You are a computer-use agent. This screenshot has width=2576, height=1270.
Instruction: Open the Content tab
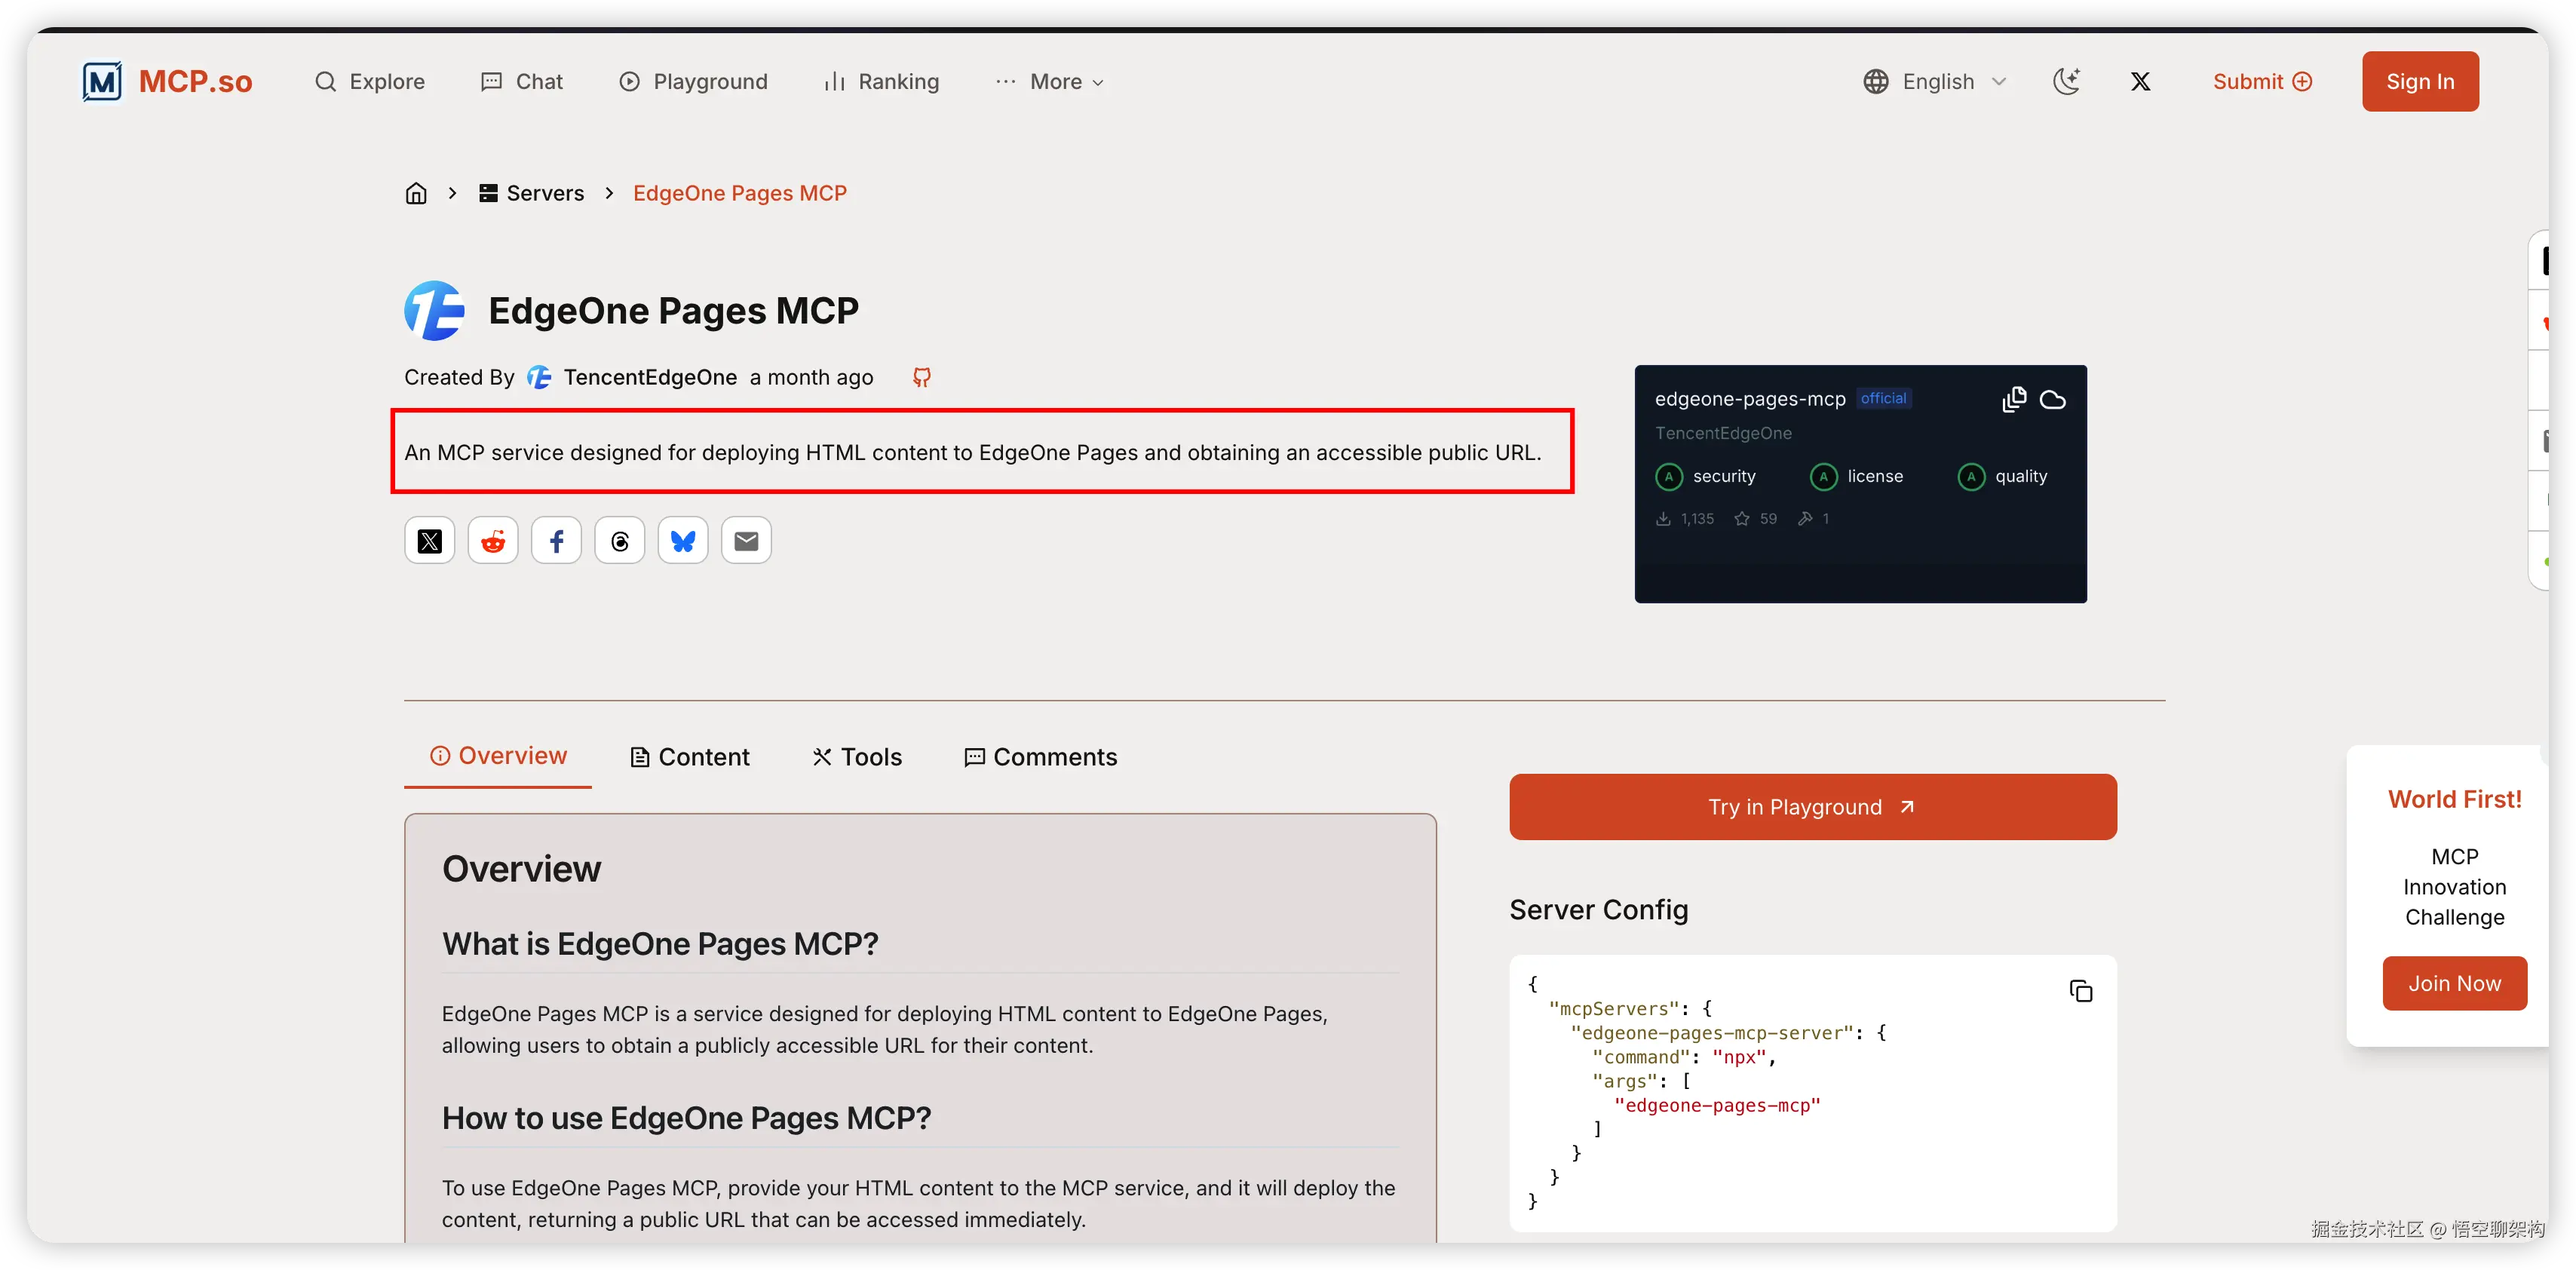coord(689,757)
